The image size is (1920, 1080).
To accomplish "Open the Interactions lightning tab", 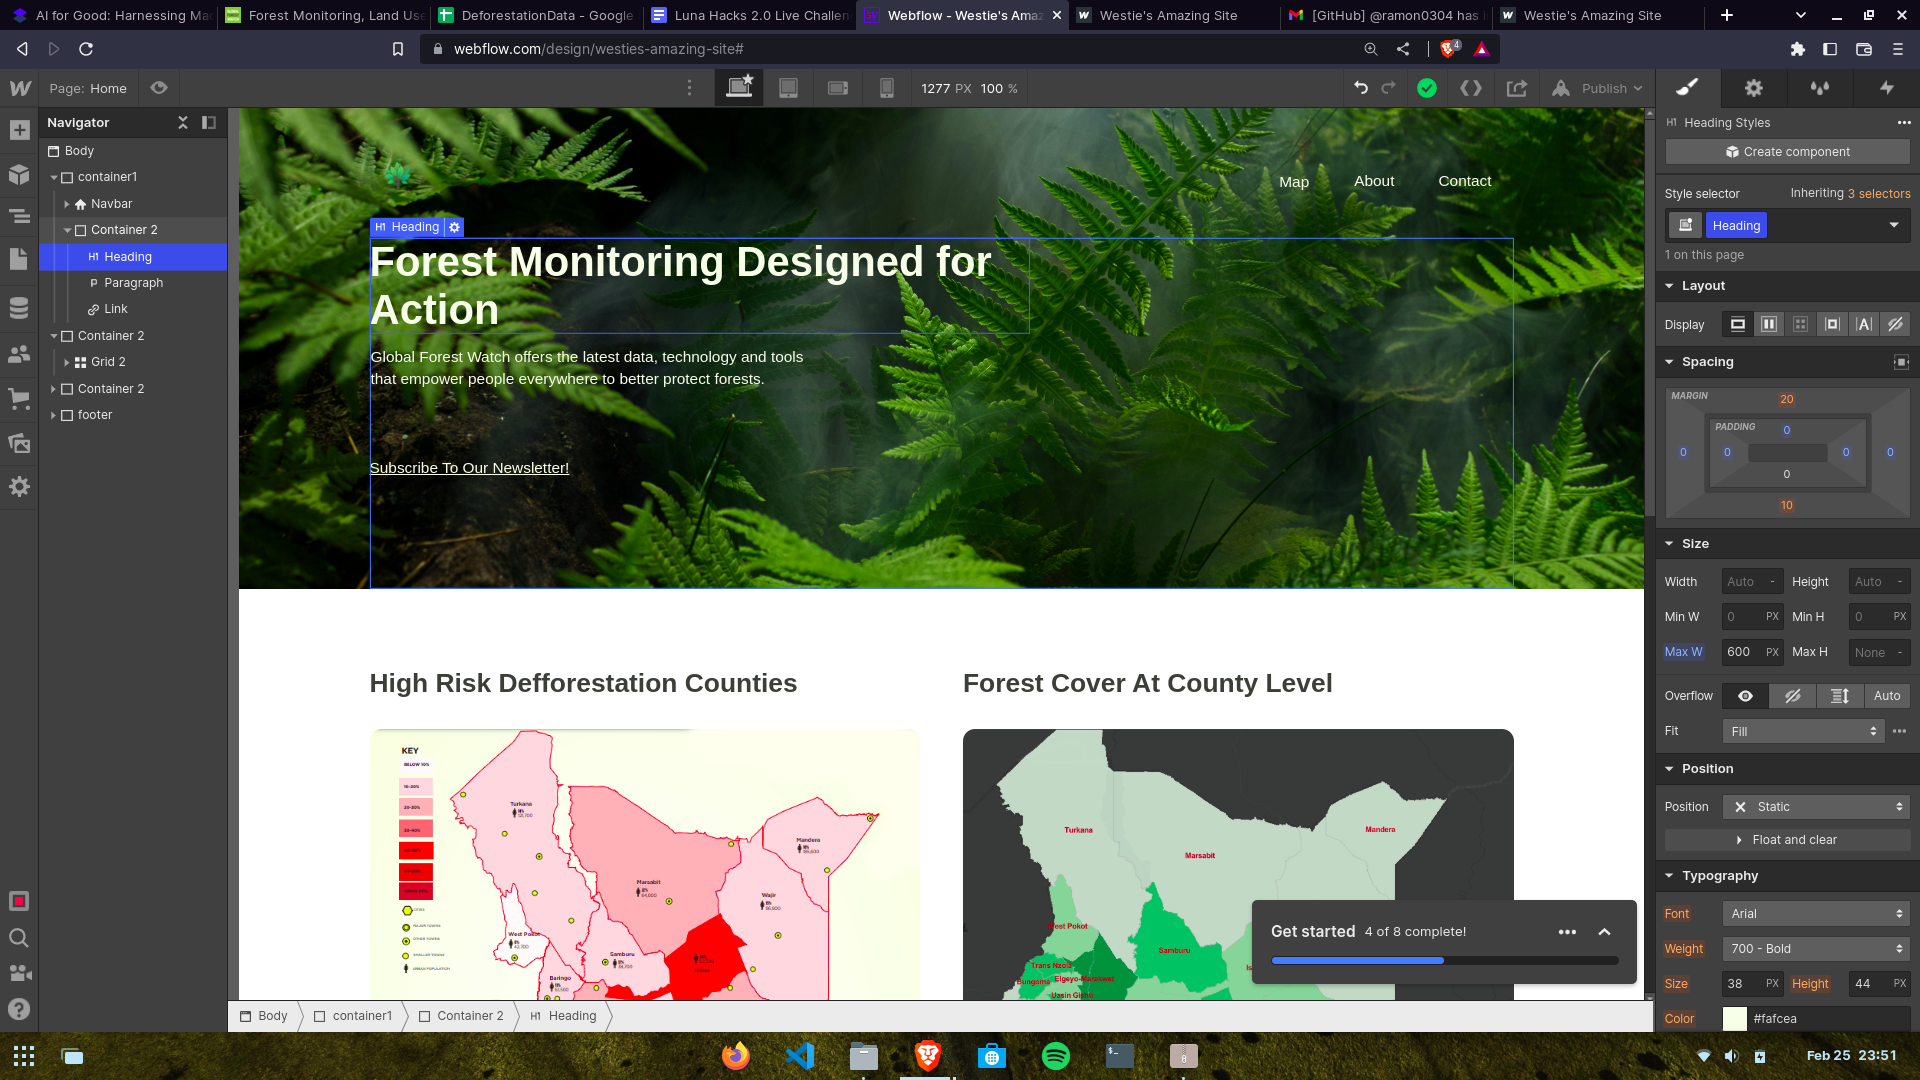I will [x=1886, y=88].
